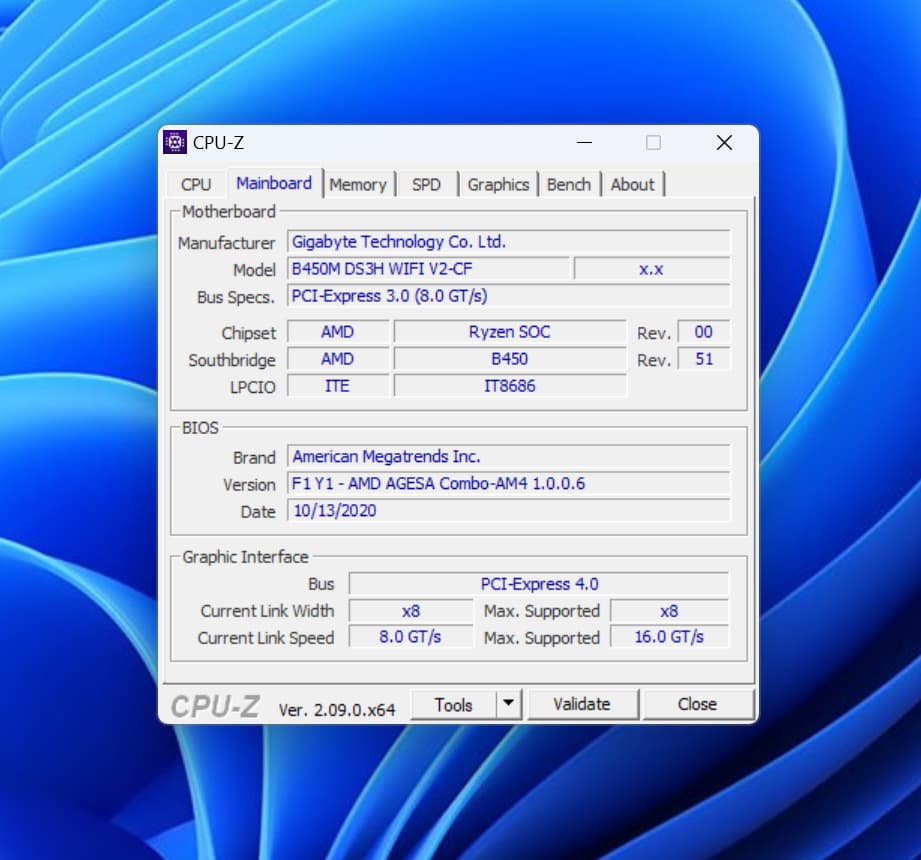Click the Current Link Speed value 8.0 GT/s

coord(411,637)
